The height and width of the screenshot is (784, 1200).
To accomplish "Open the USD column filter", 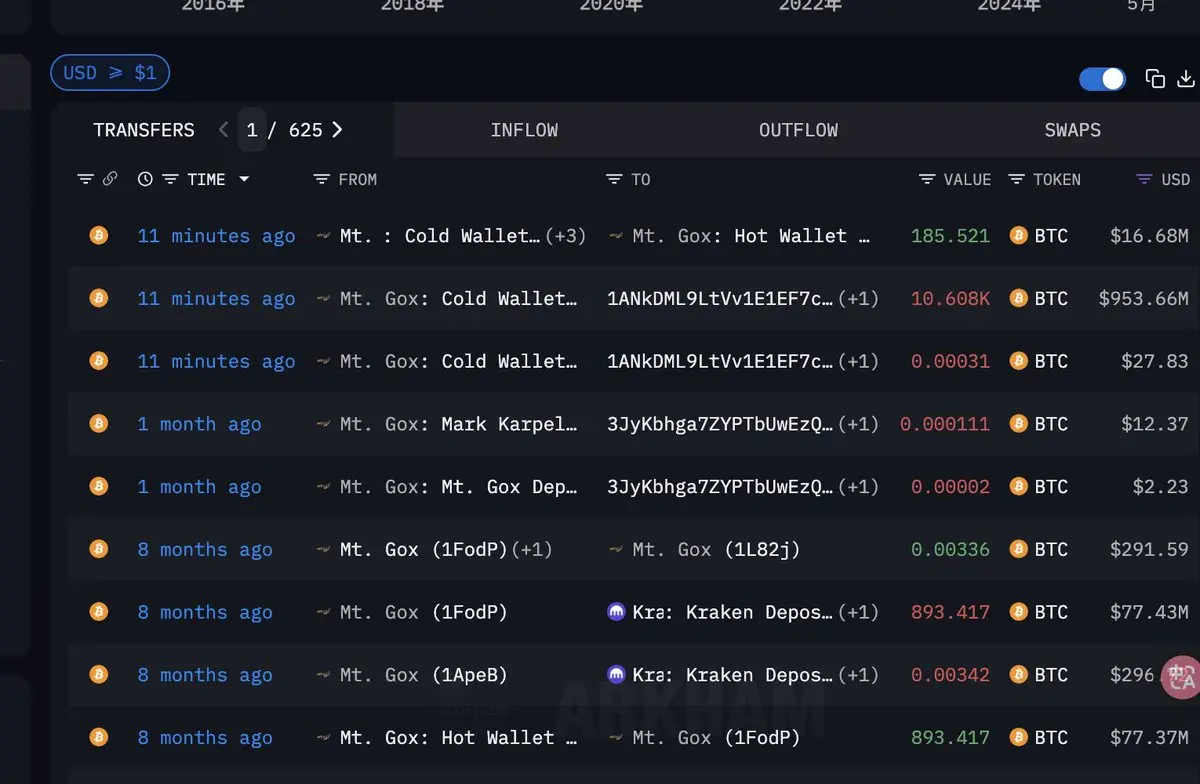I will (x=1144, y=179).
